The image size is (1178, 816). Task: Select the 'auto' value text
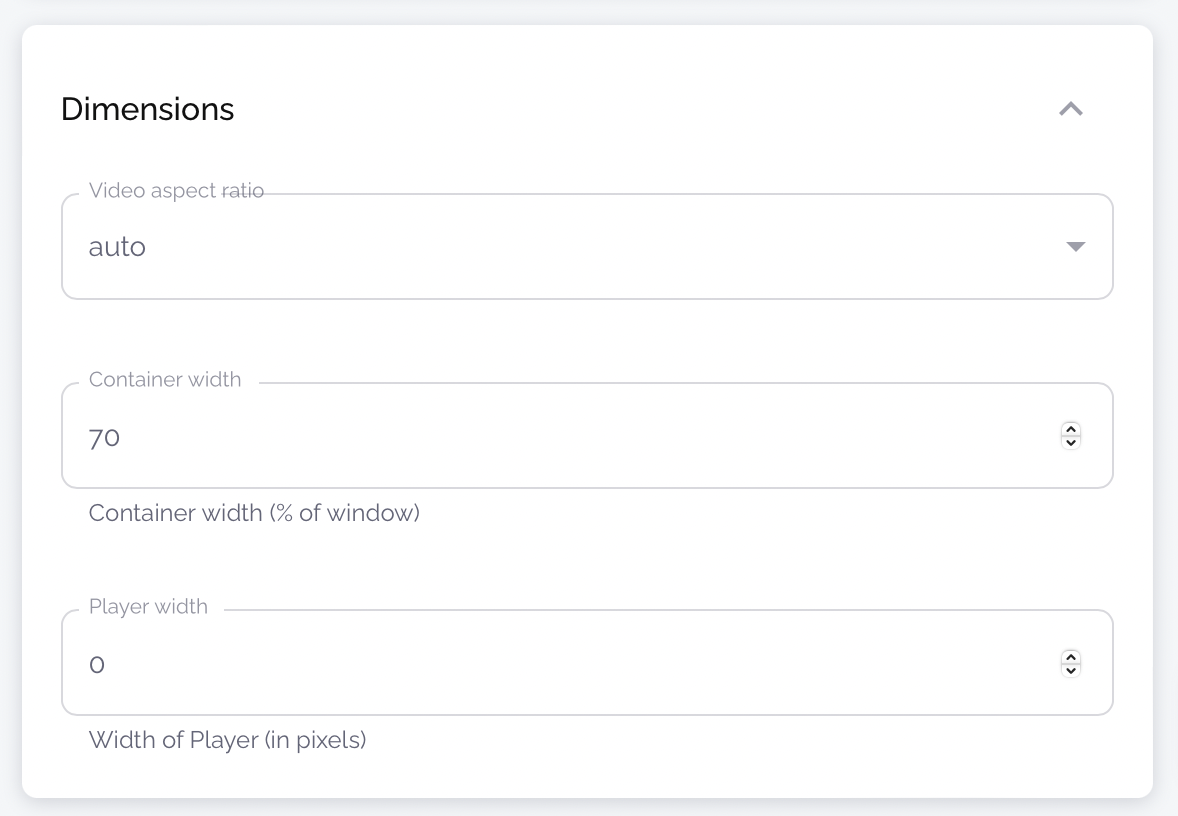tap(117, 247)
